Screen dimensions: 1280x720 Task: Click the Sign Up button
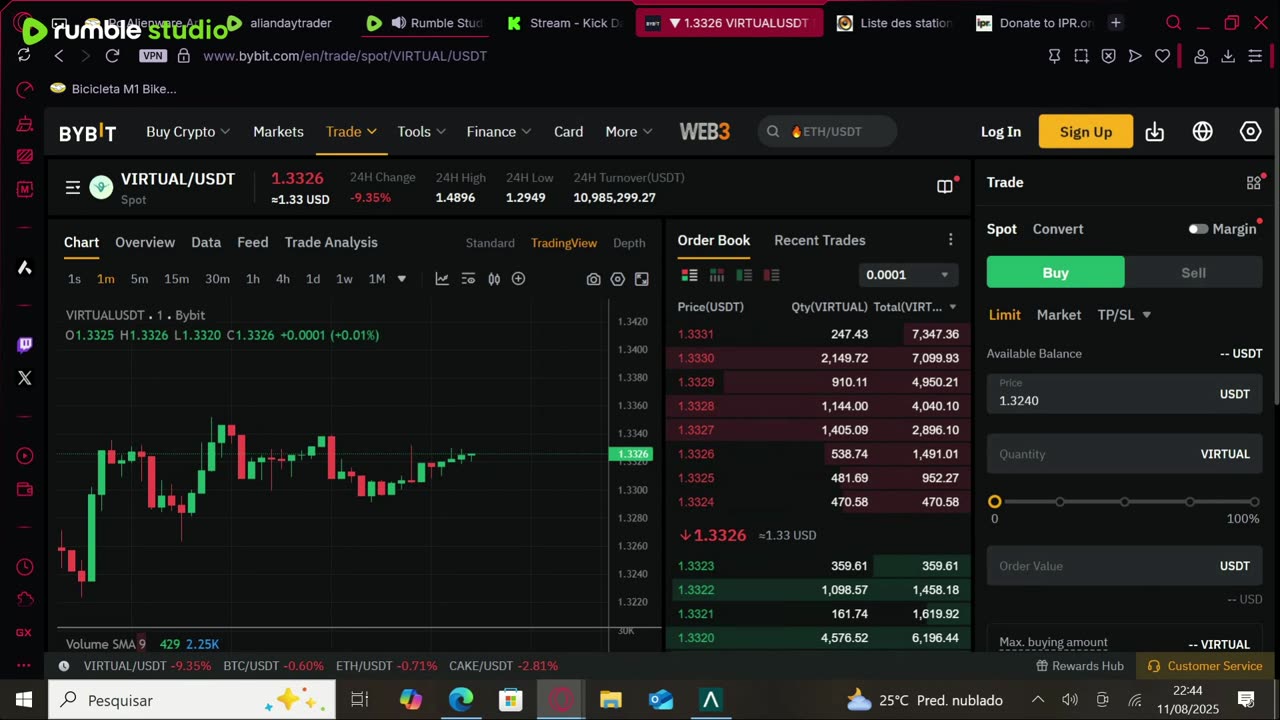coord(1086,132)
